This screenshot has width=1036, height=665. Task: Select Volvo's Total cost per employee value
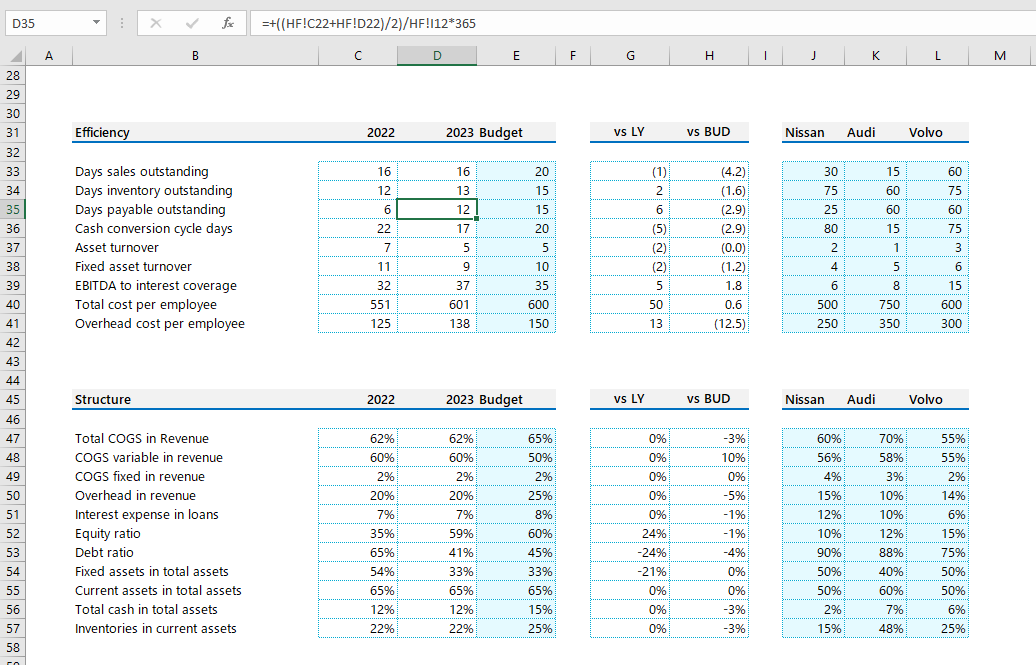937,305
